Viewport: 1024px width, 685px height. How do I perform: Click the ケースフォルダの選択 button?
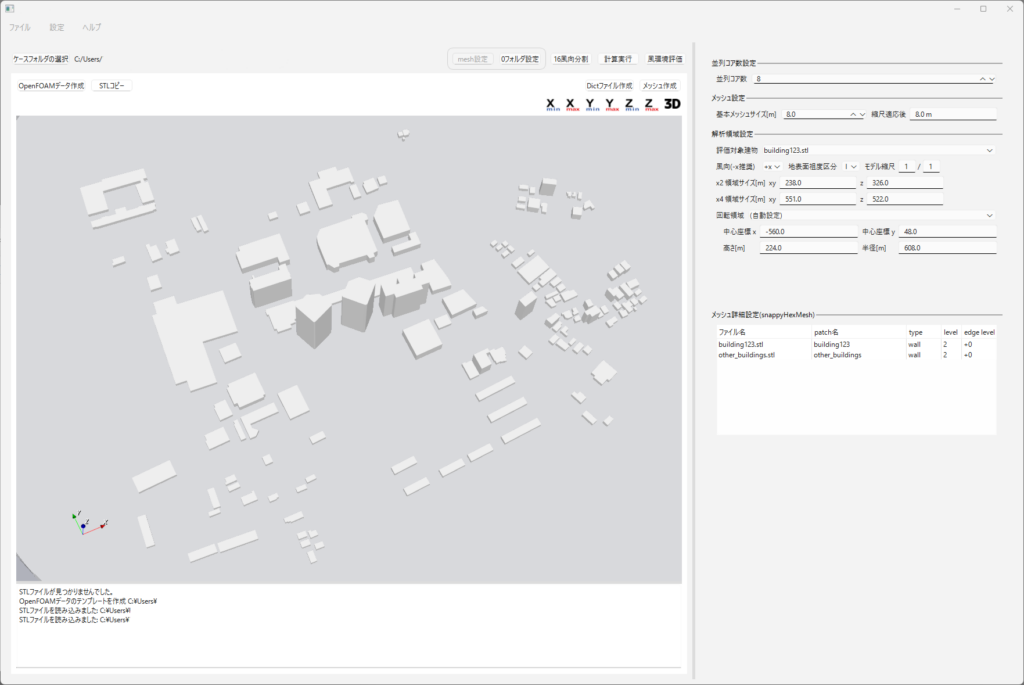pos(40,59)
